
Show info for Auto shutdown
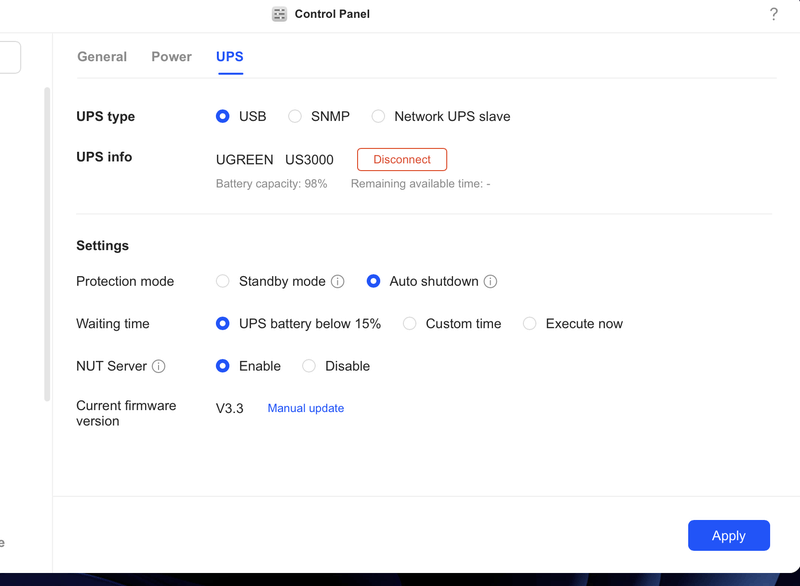[x=490, y=282]
